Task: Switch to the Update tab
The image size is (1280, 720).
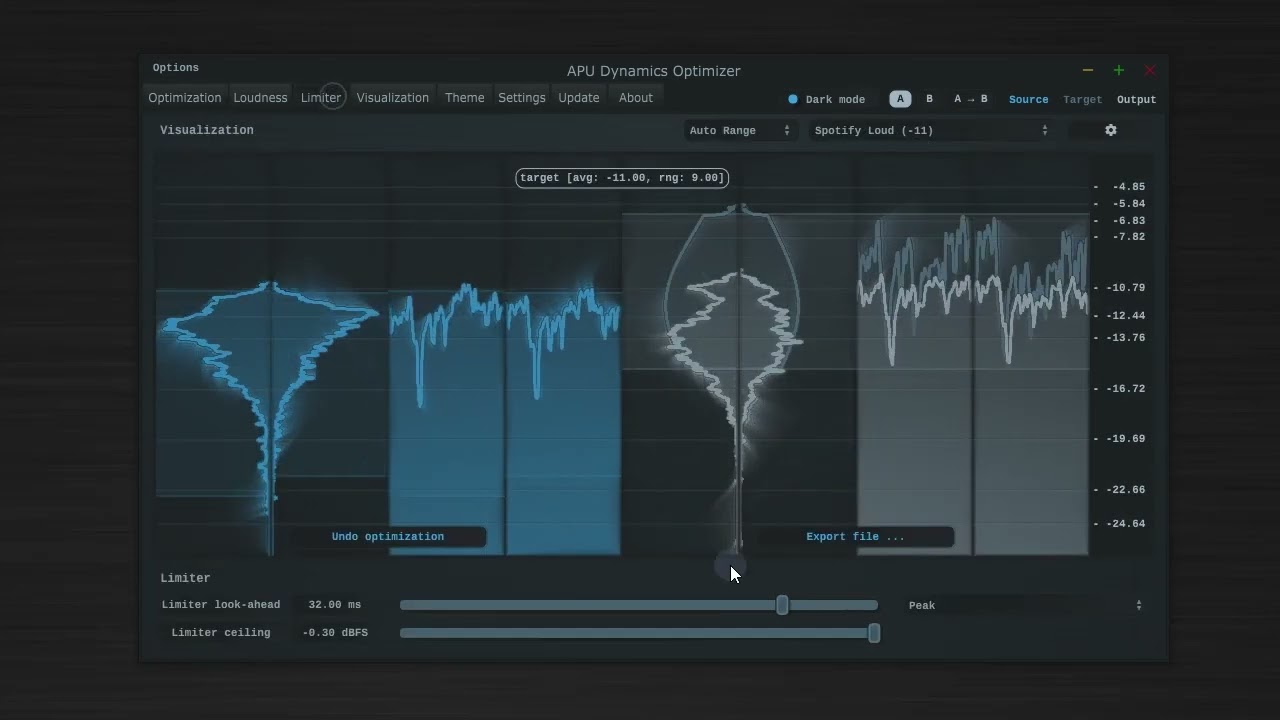Action: [578, 97]
